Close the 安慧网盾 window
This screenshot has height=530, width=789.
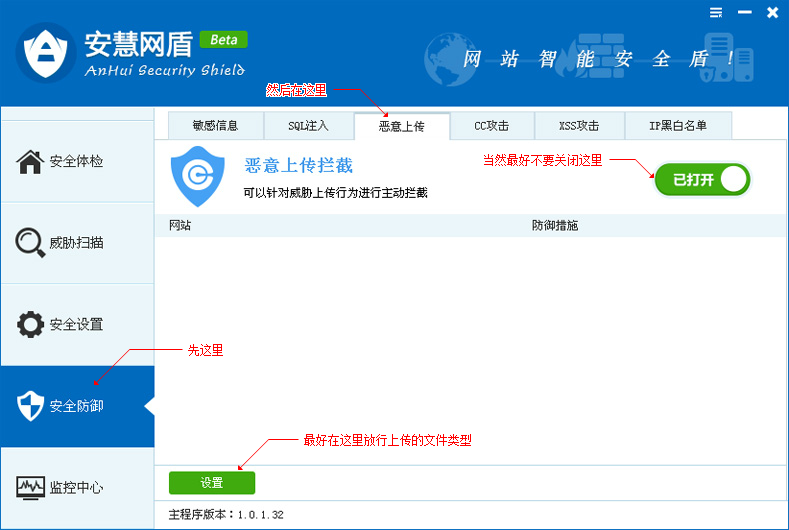pos(772,13)
